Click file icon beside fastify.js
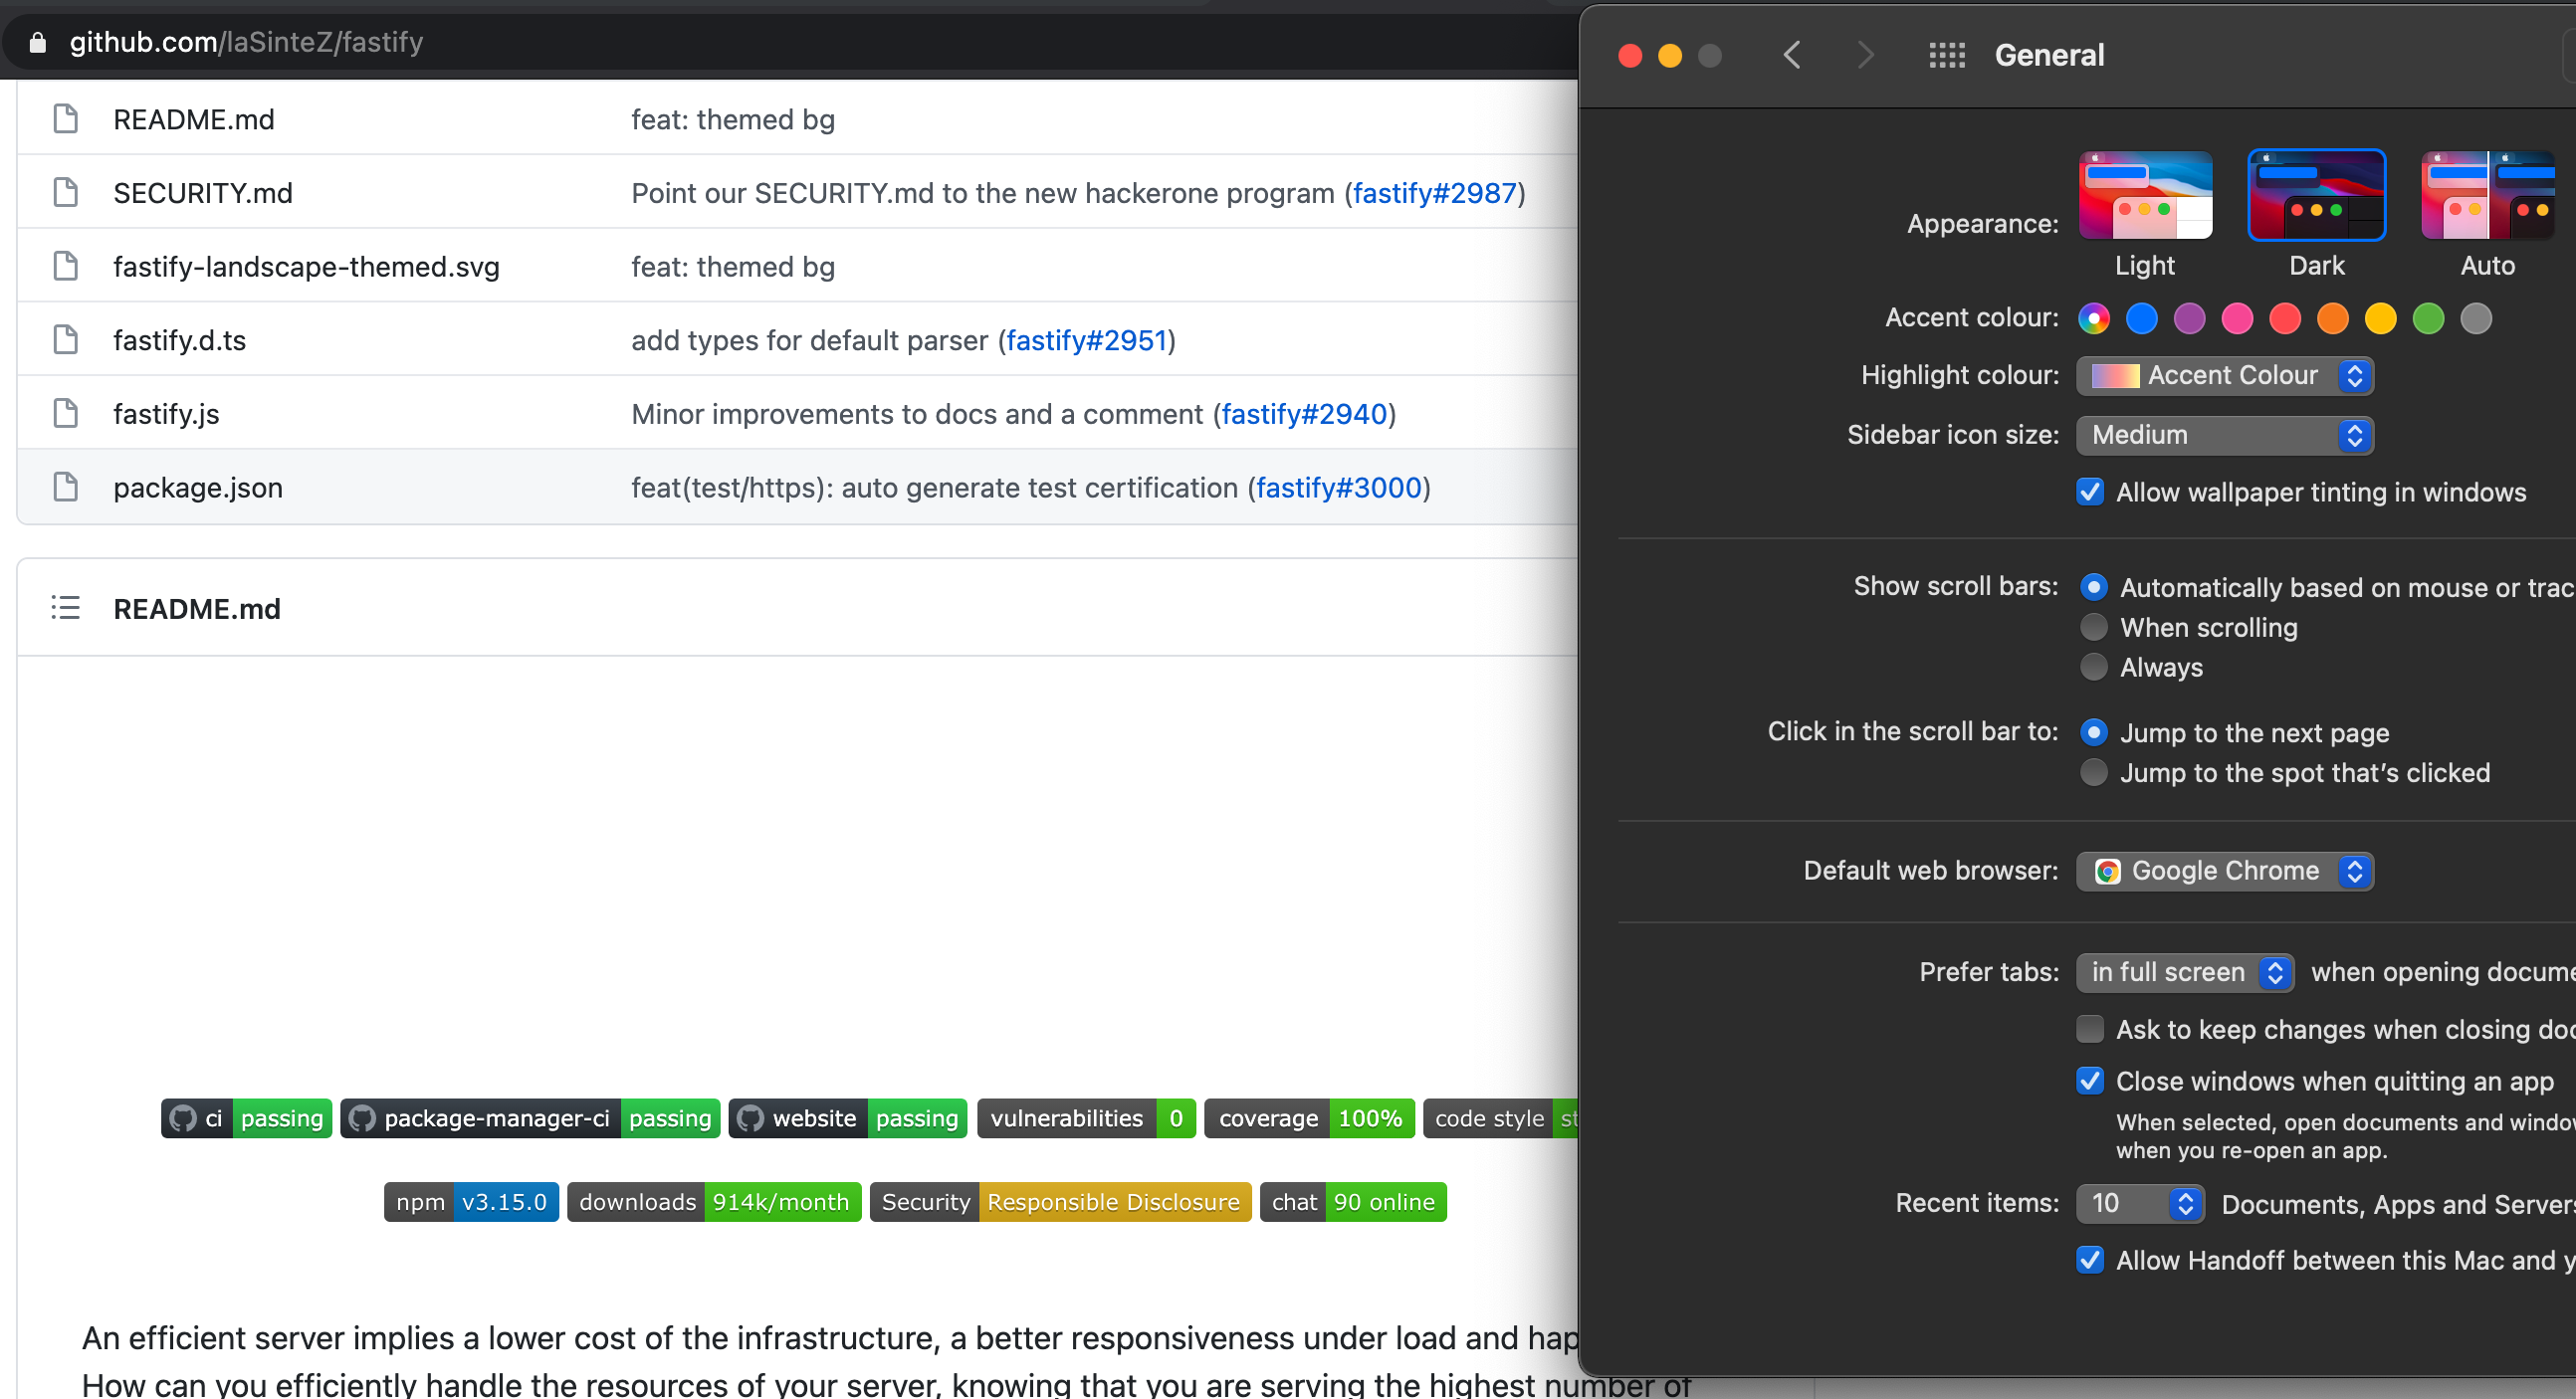Image resolution: width=2576 pixels, height=1399 pixels. [66, 413]
